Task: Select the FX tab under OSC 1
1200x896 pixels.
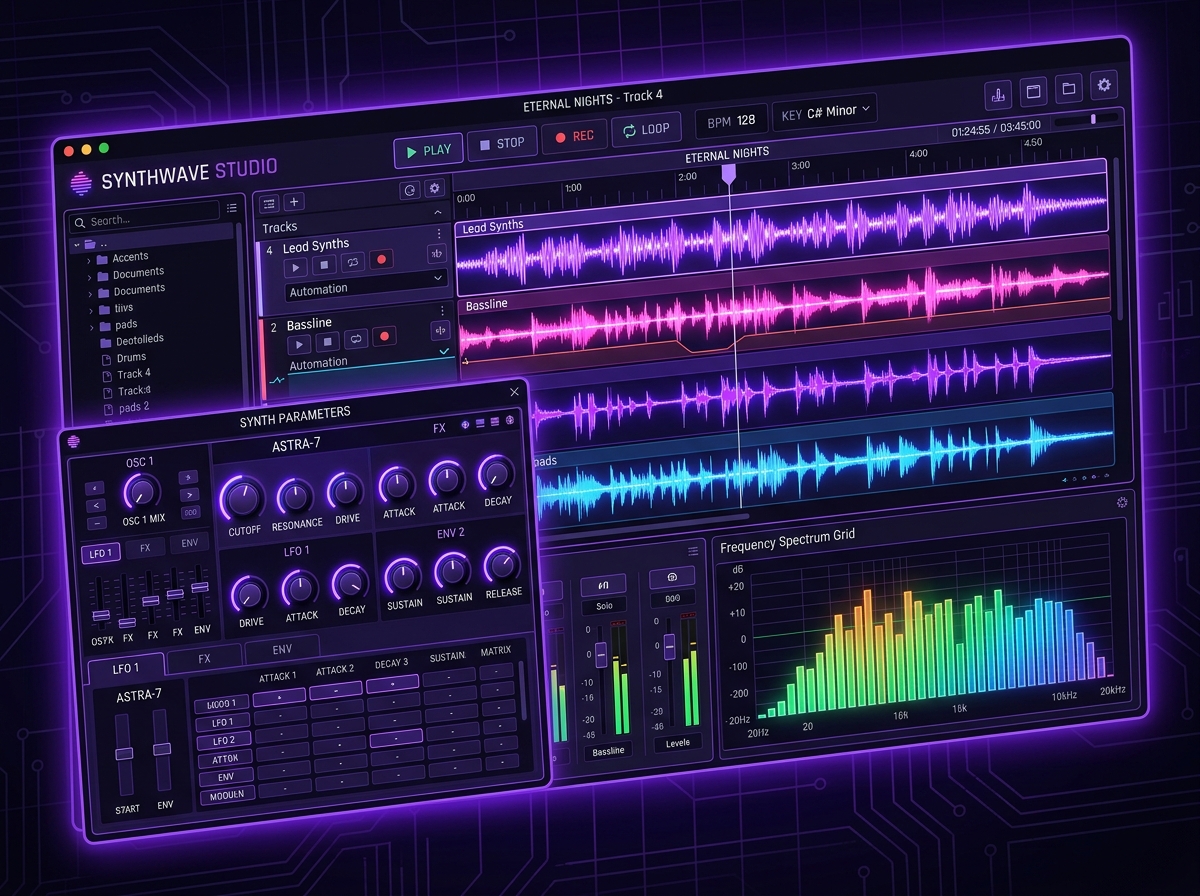Action: 145,548
